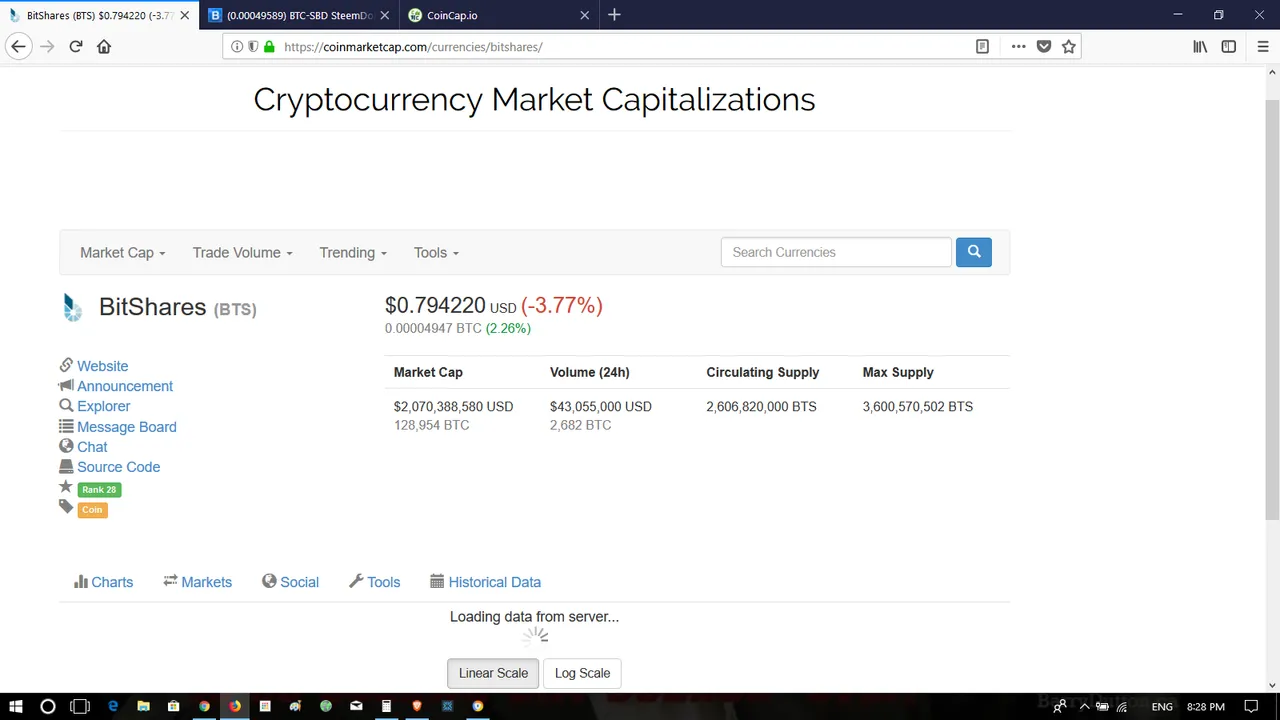Click the green padlock site security icon

(x=269, y=47)
